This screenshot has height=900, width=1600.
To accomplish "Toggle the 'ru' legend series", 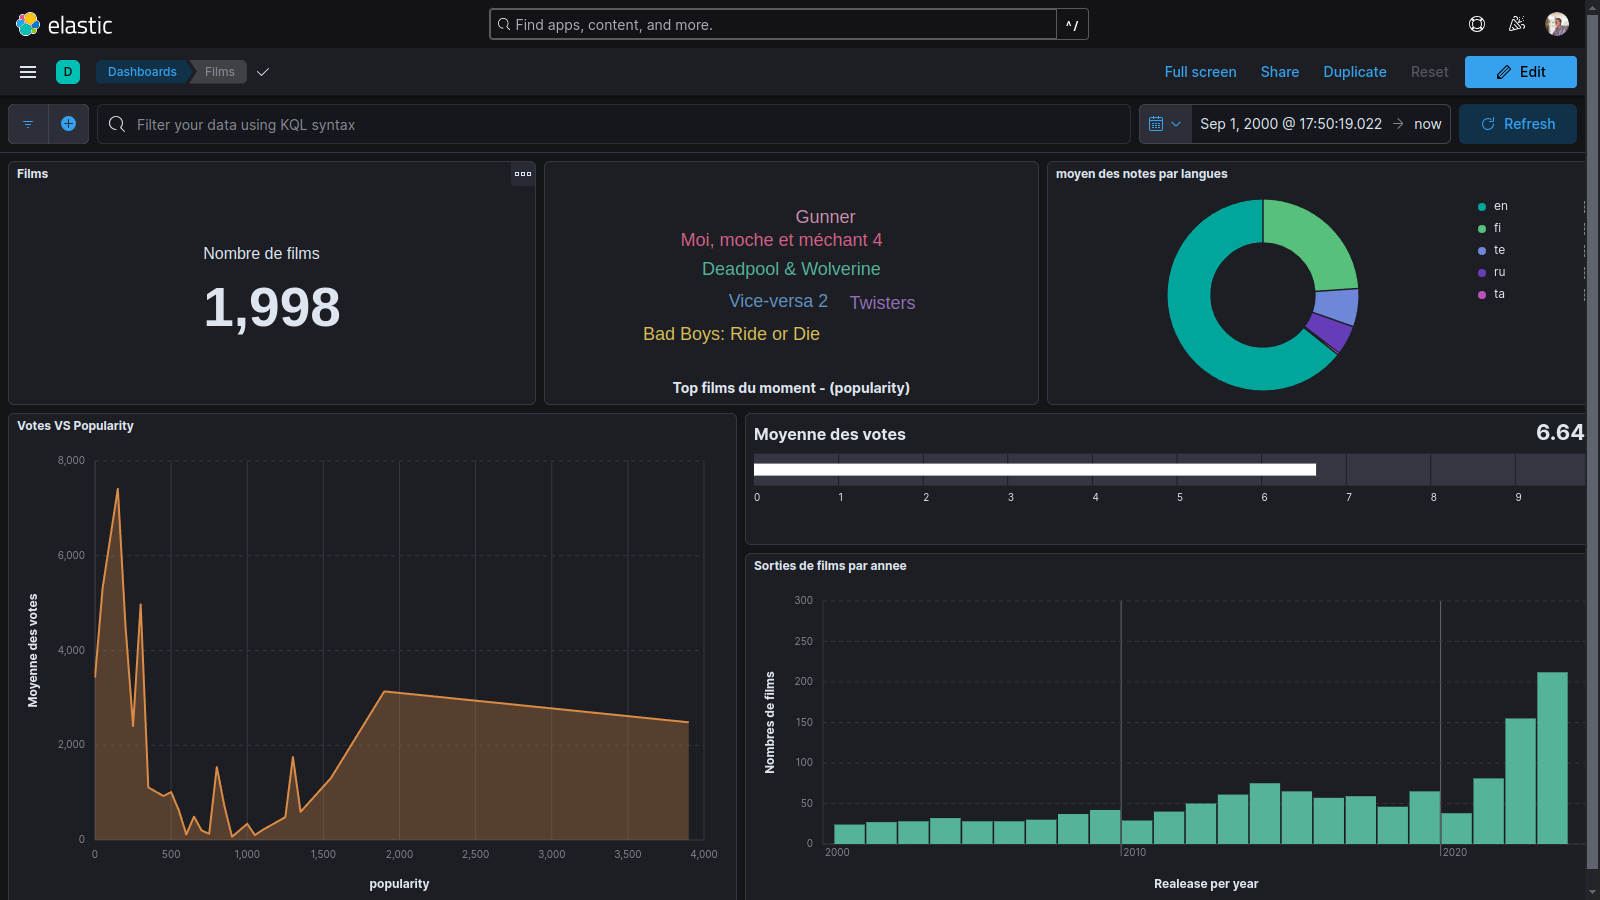I will click(1499, 272).
